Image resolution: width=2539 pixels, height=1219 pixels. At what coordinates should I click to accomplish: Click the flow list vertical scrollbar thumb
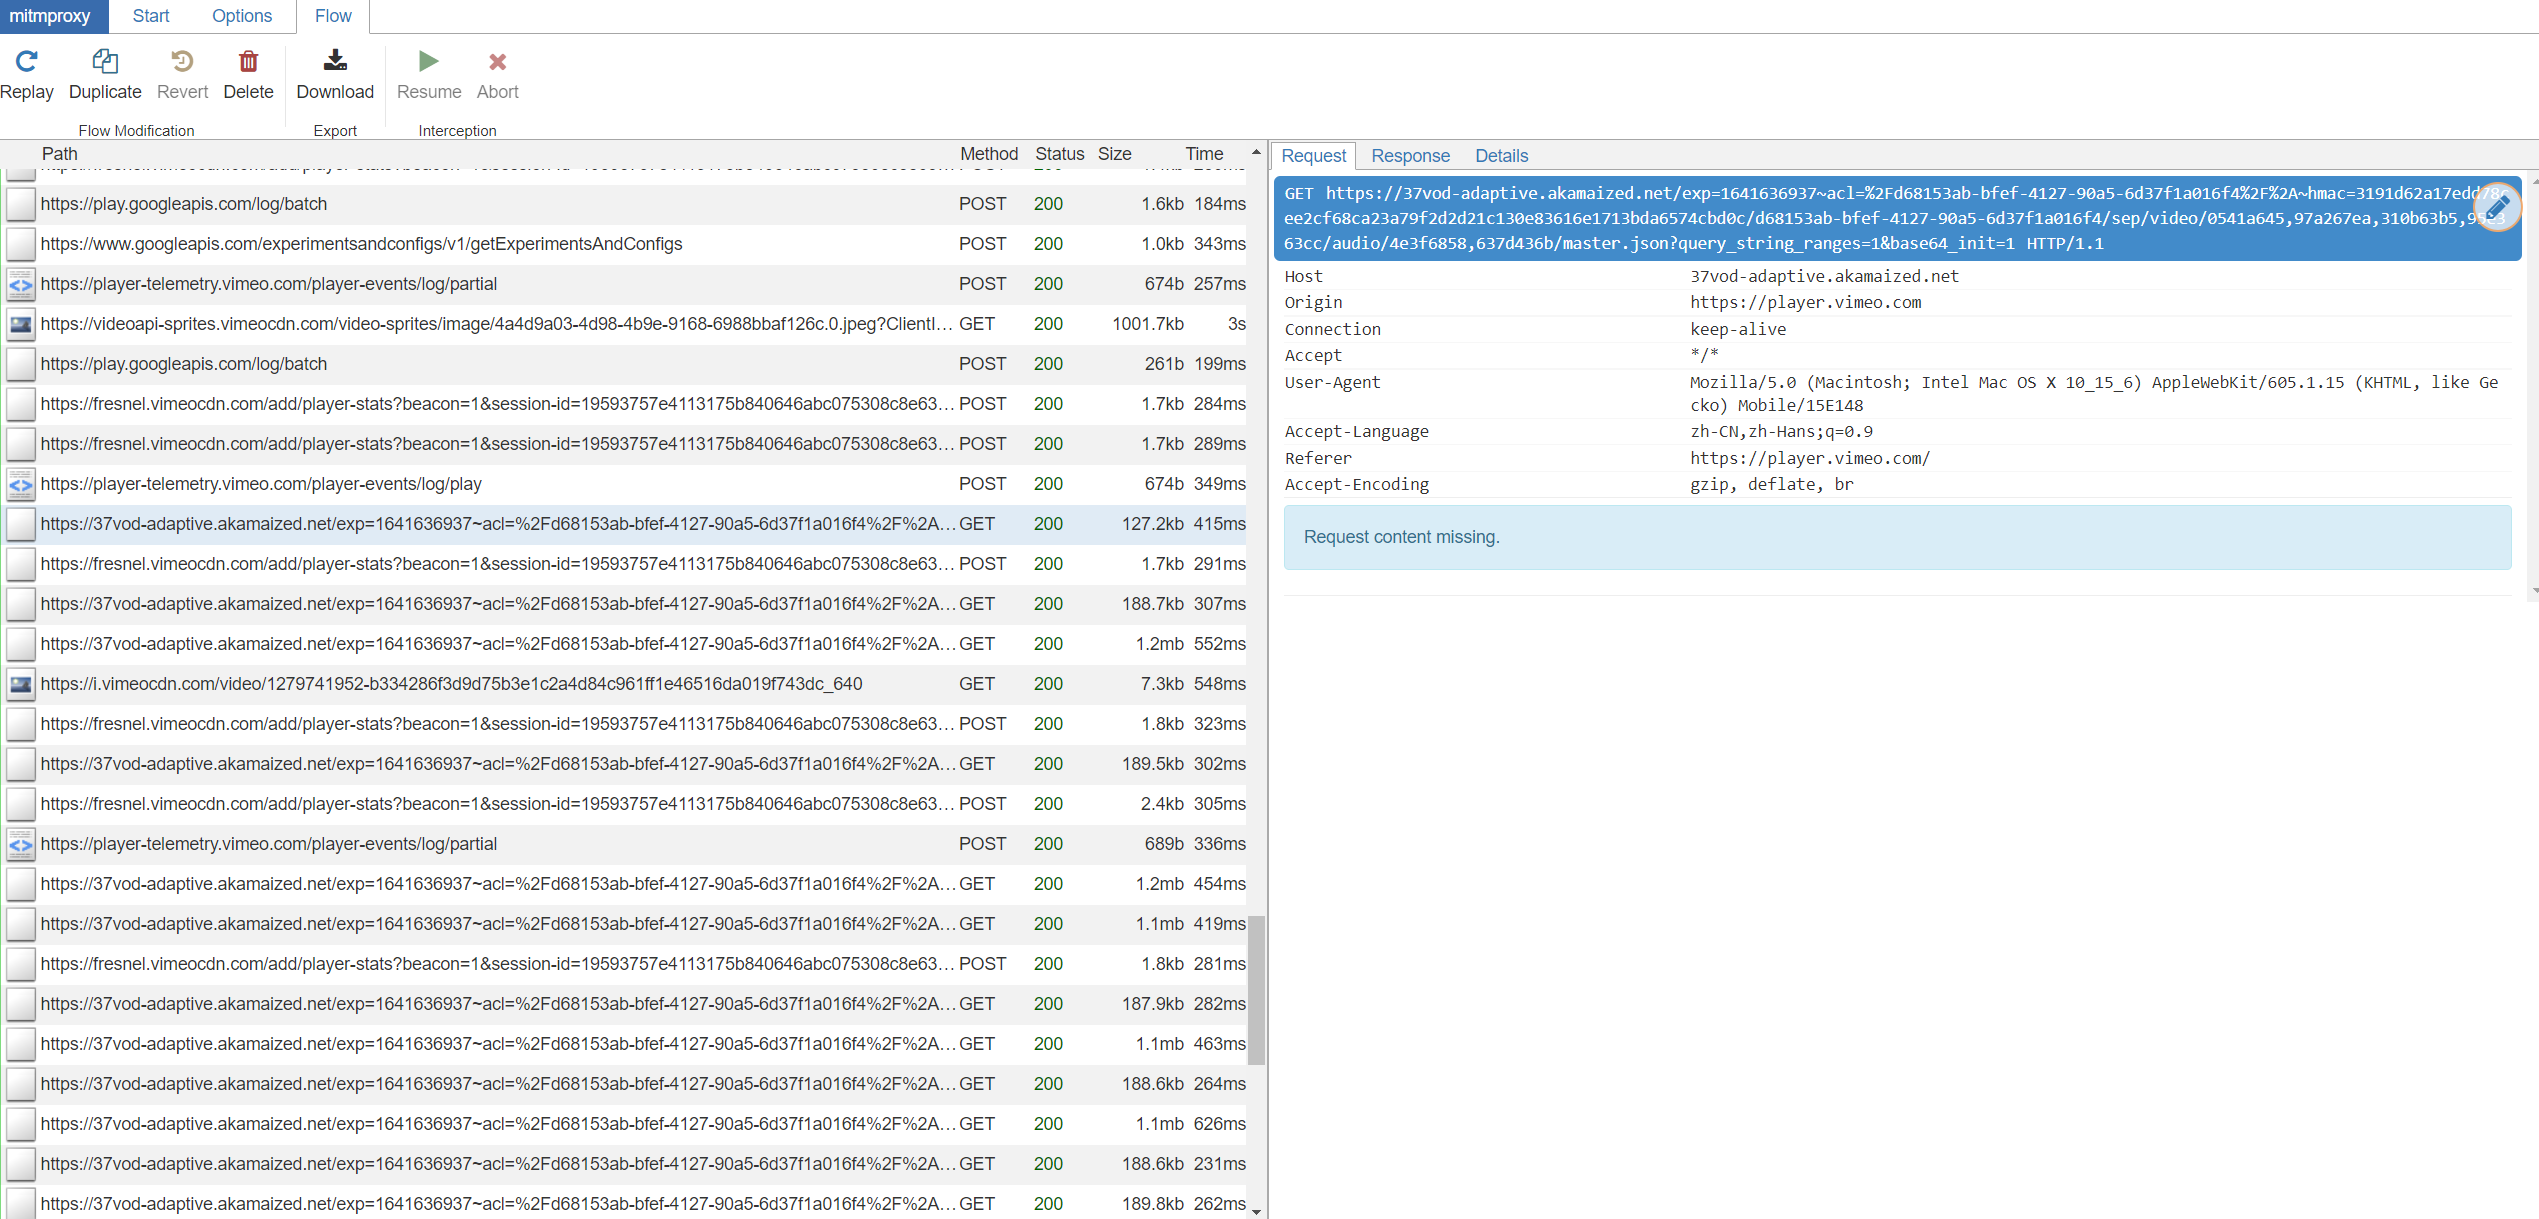(x=1256, y=990)
